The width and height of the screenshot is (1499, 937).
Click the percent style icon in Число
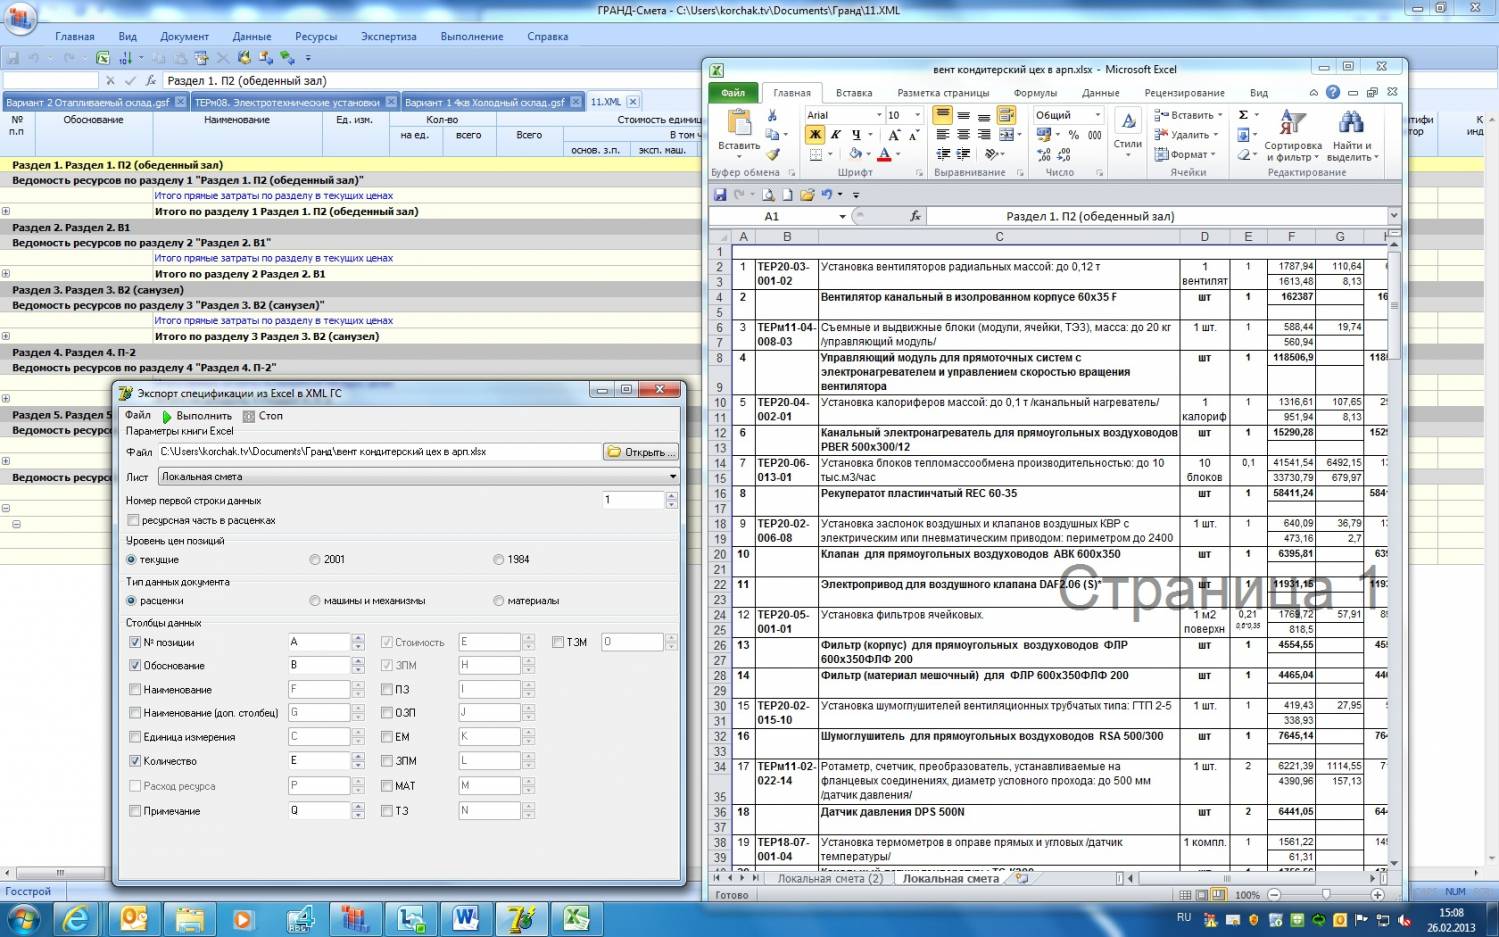(x=1073, y=135)
